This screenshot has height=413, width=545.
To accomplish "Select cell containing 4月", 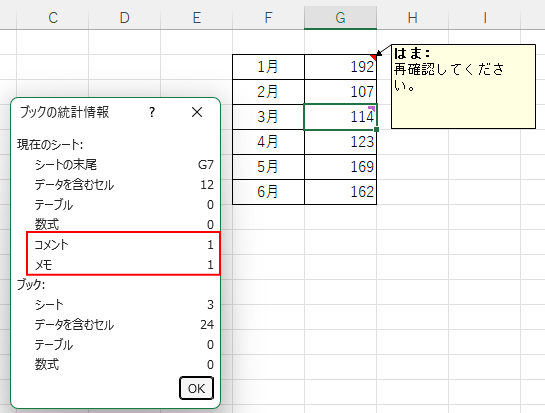I will coord(268,142).
